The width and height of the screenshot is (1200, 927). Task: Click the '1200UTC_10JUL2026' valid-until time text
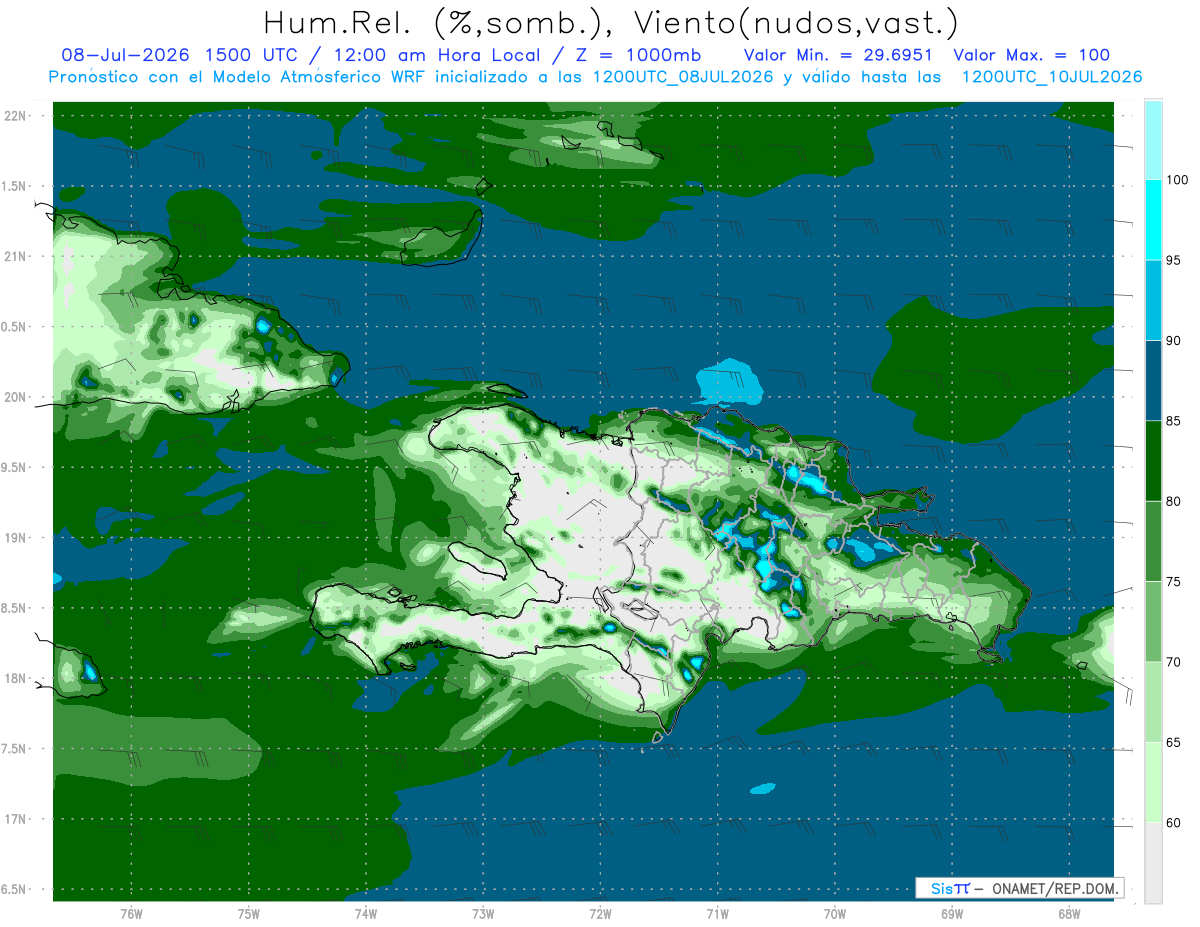1052,76
